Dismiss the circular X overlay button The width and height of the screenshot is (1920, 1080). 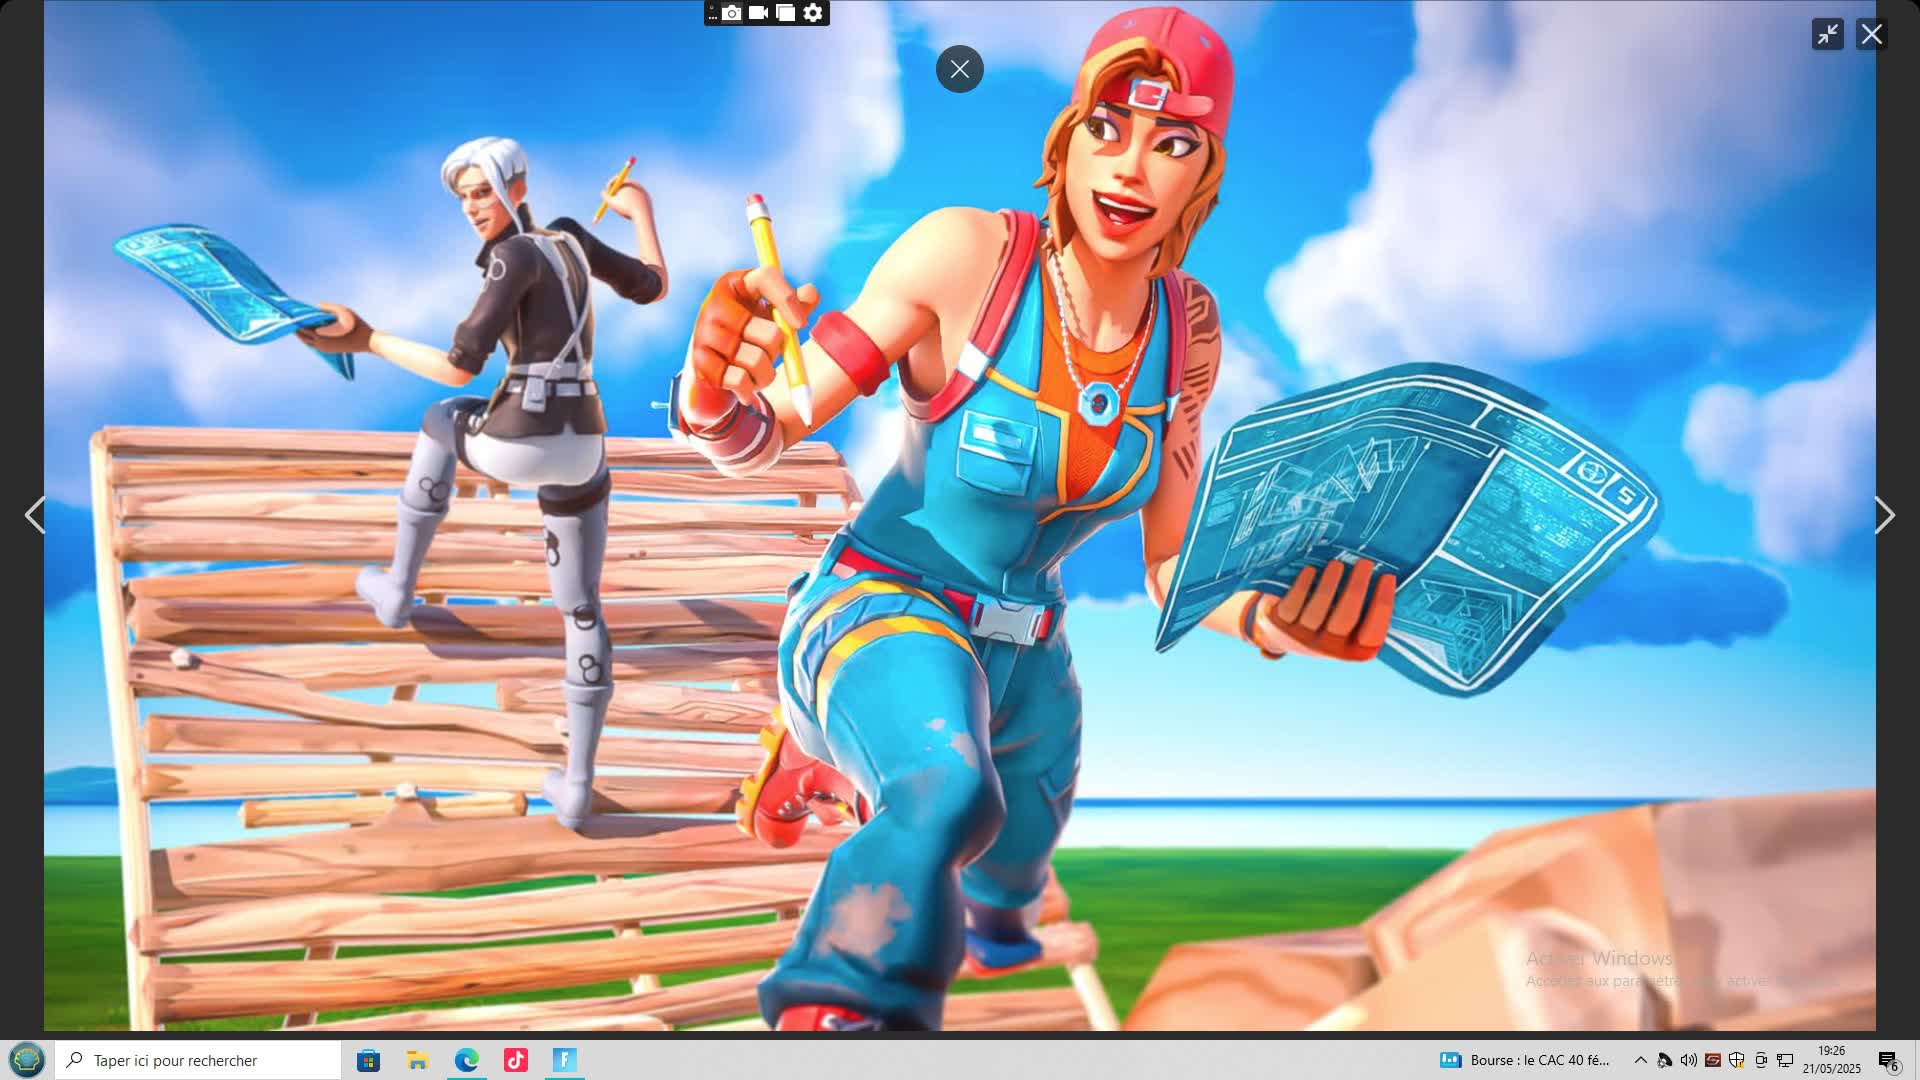coord(959,69)
